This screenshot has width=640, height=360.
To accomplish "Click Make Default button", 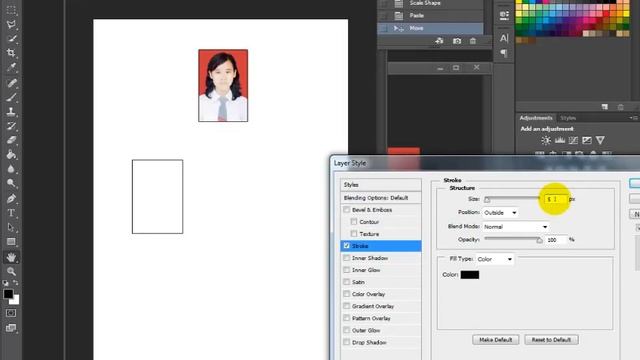I will tap(496, 340).
